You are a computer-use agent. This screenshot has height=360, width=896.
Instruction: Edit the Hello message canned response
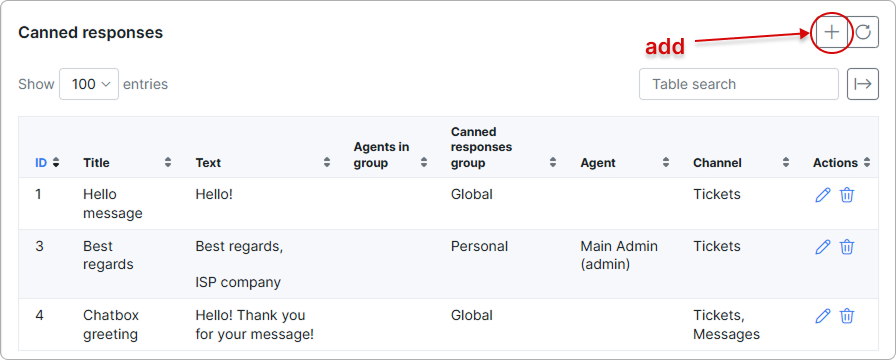point(822,195)
